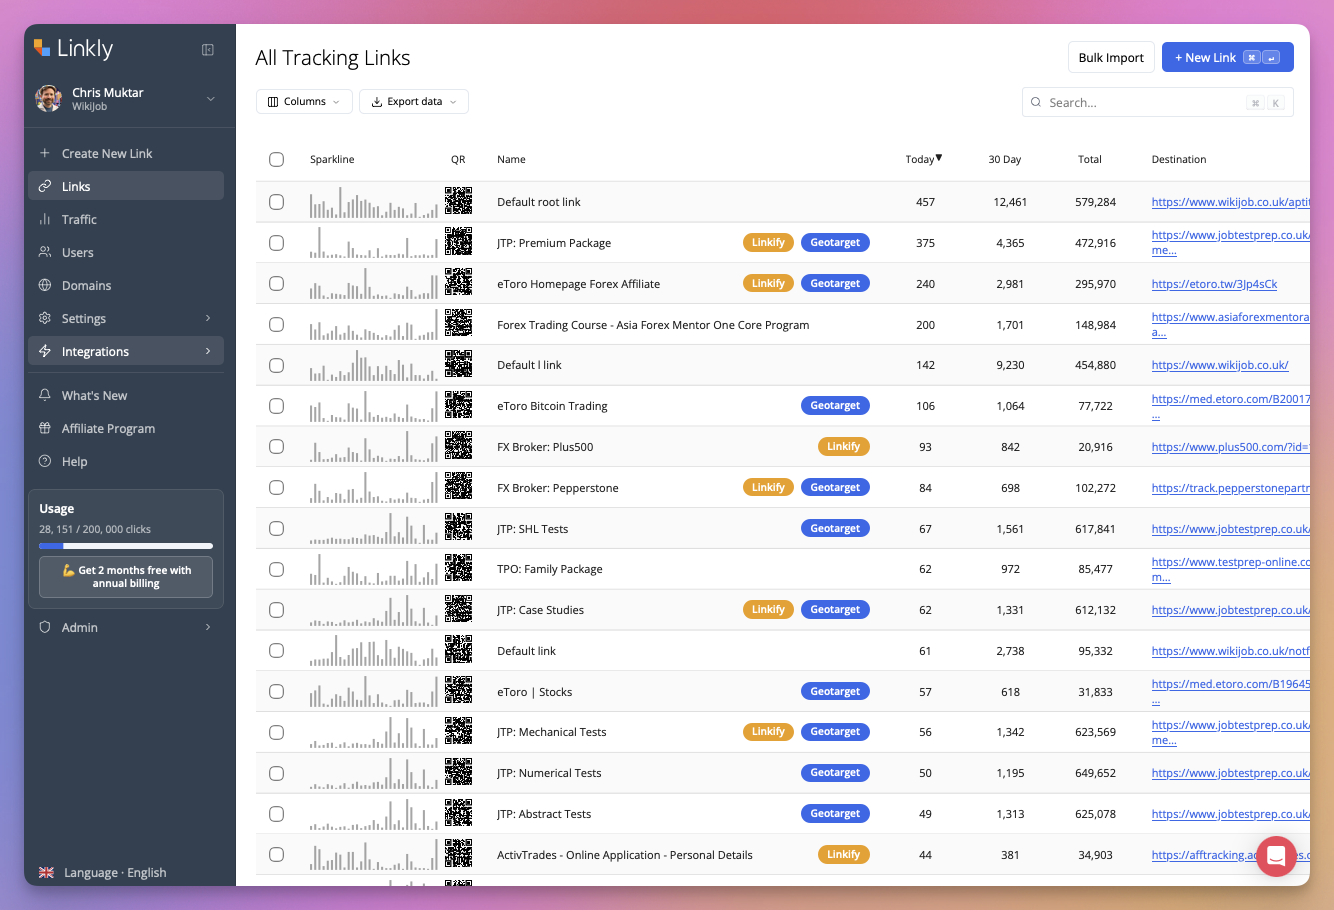Click the sparkline chart for Default root link
The image size is (1334, 910).
click(373, 202)
